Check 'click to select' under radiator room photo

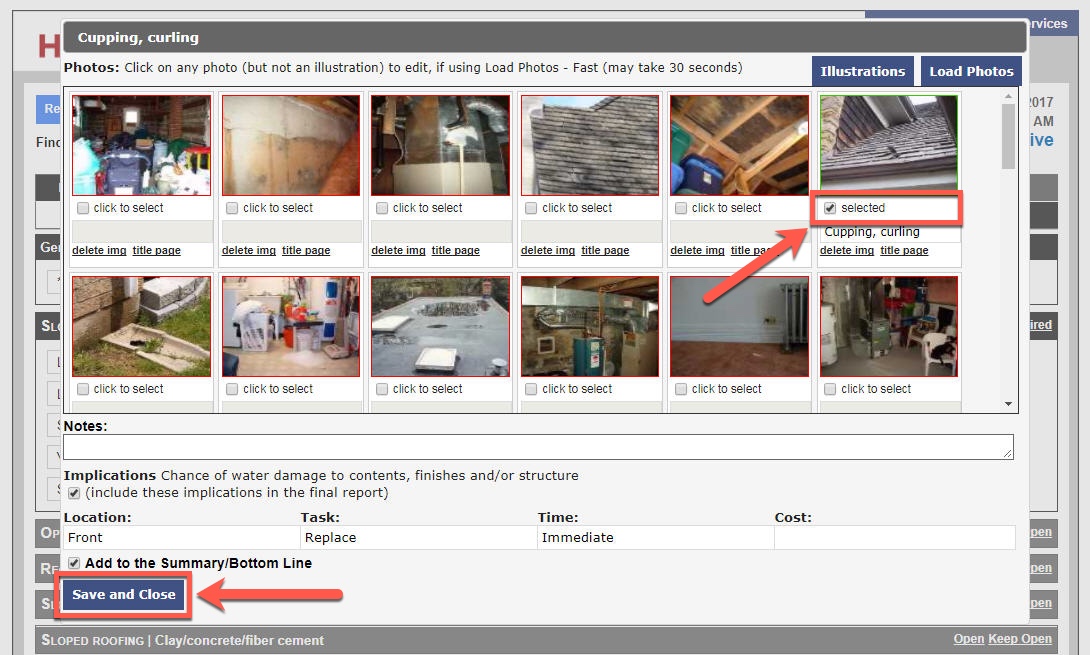tap(681, 389)
